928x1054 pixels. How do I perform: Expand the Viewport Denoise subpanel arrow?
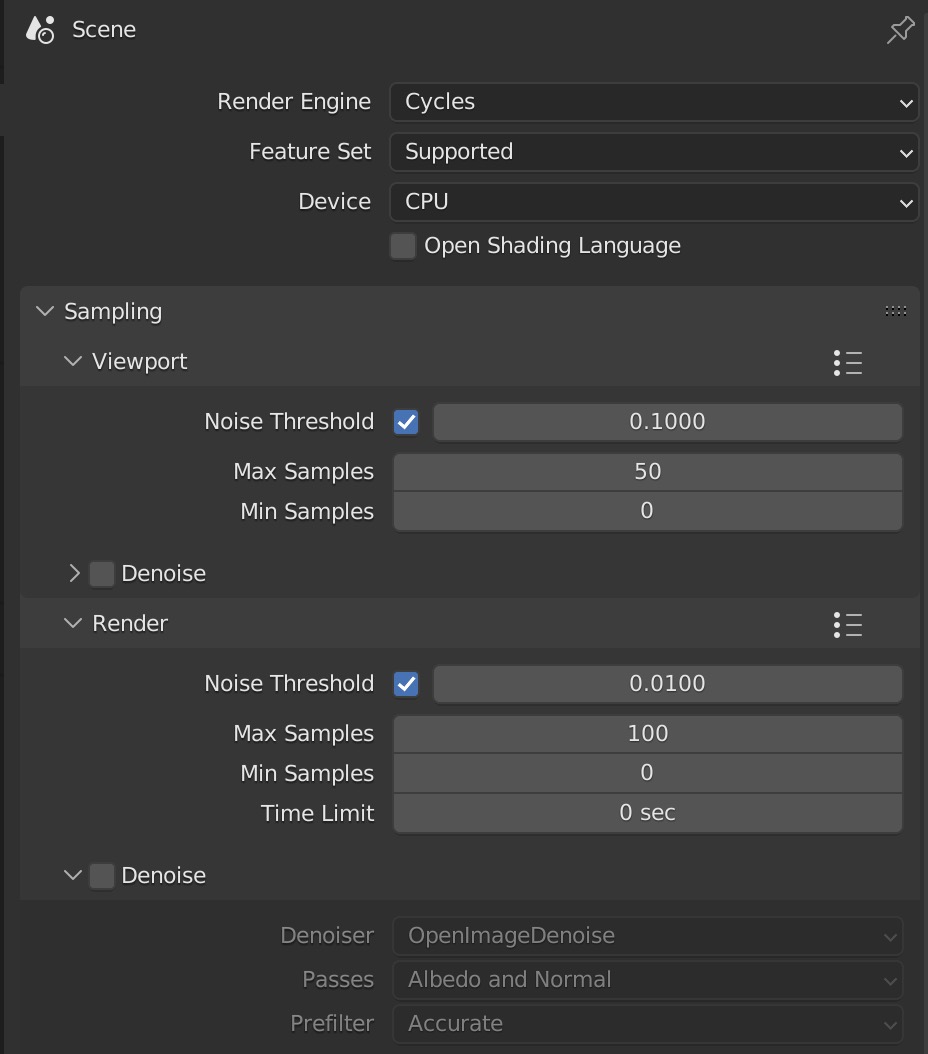point(74,573)
